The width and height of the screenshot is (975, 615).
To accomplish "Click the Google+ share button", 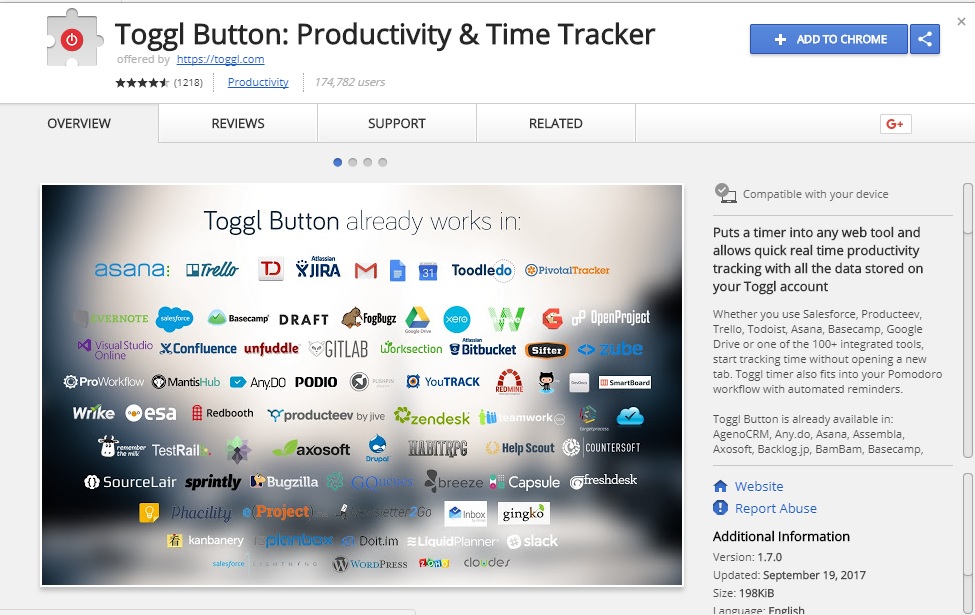I will [895, 124].
